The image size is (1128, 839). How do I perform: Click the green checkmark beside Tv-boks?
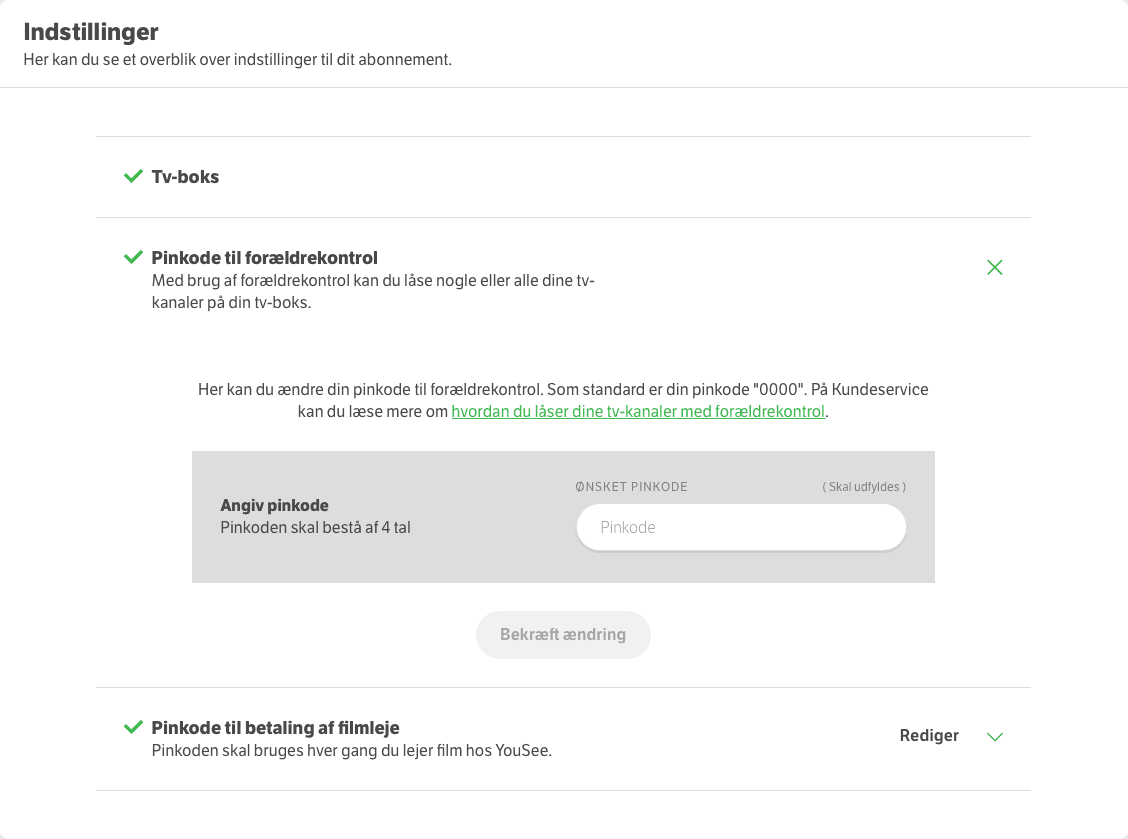133,177
